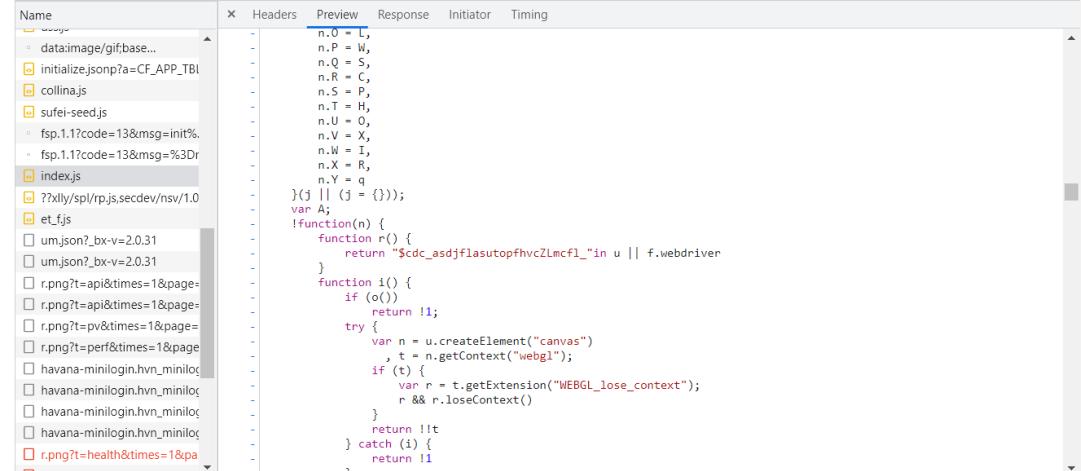
Task: Click the et_f.js script file icon
Action: click(28, 219)
